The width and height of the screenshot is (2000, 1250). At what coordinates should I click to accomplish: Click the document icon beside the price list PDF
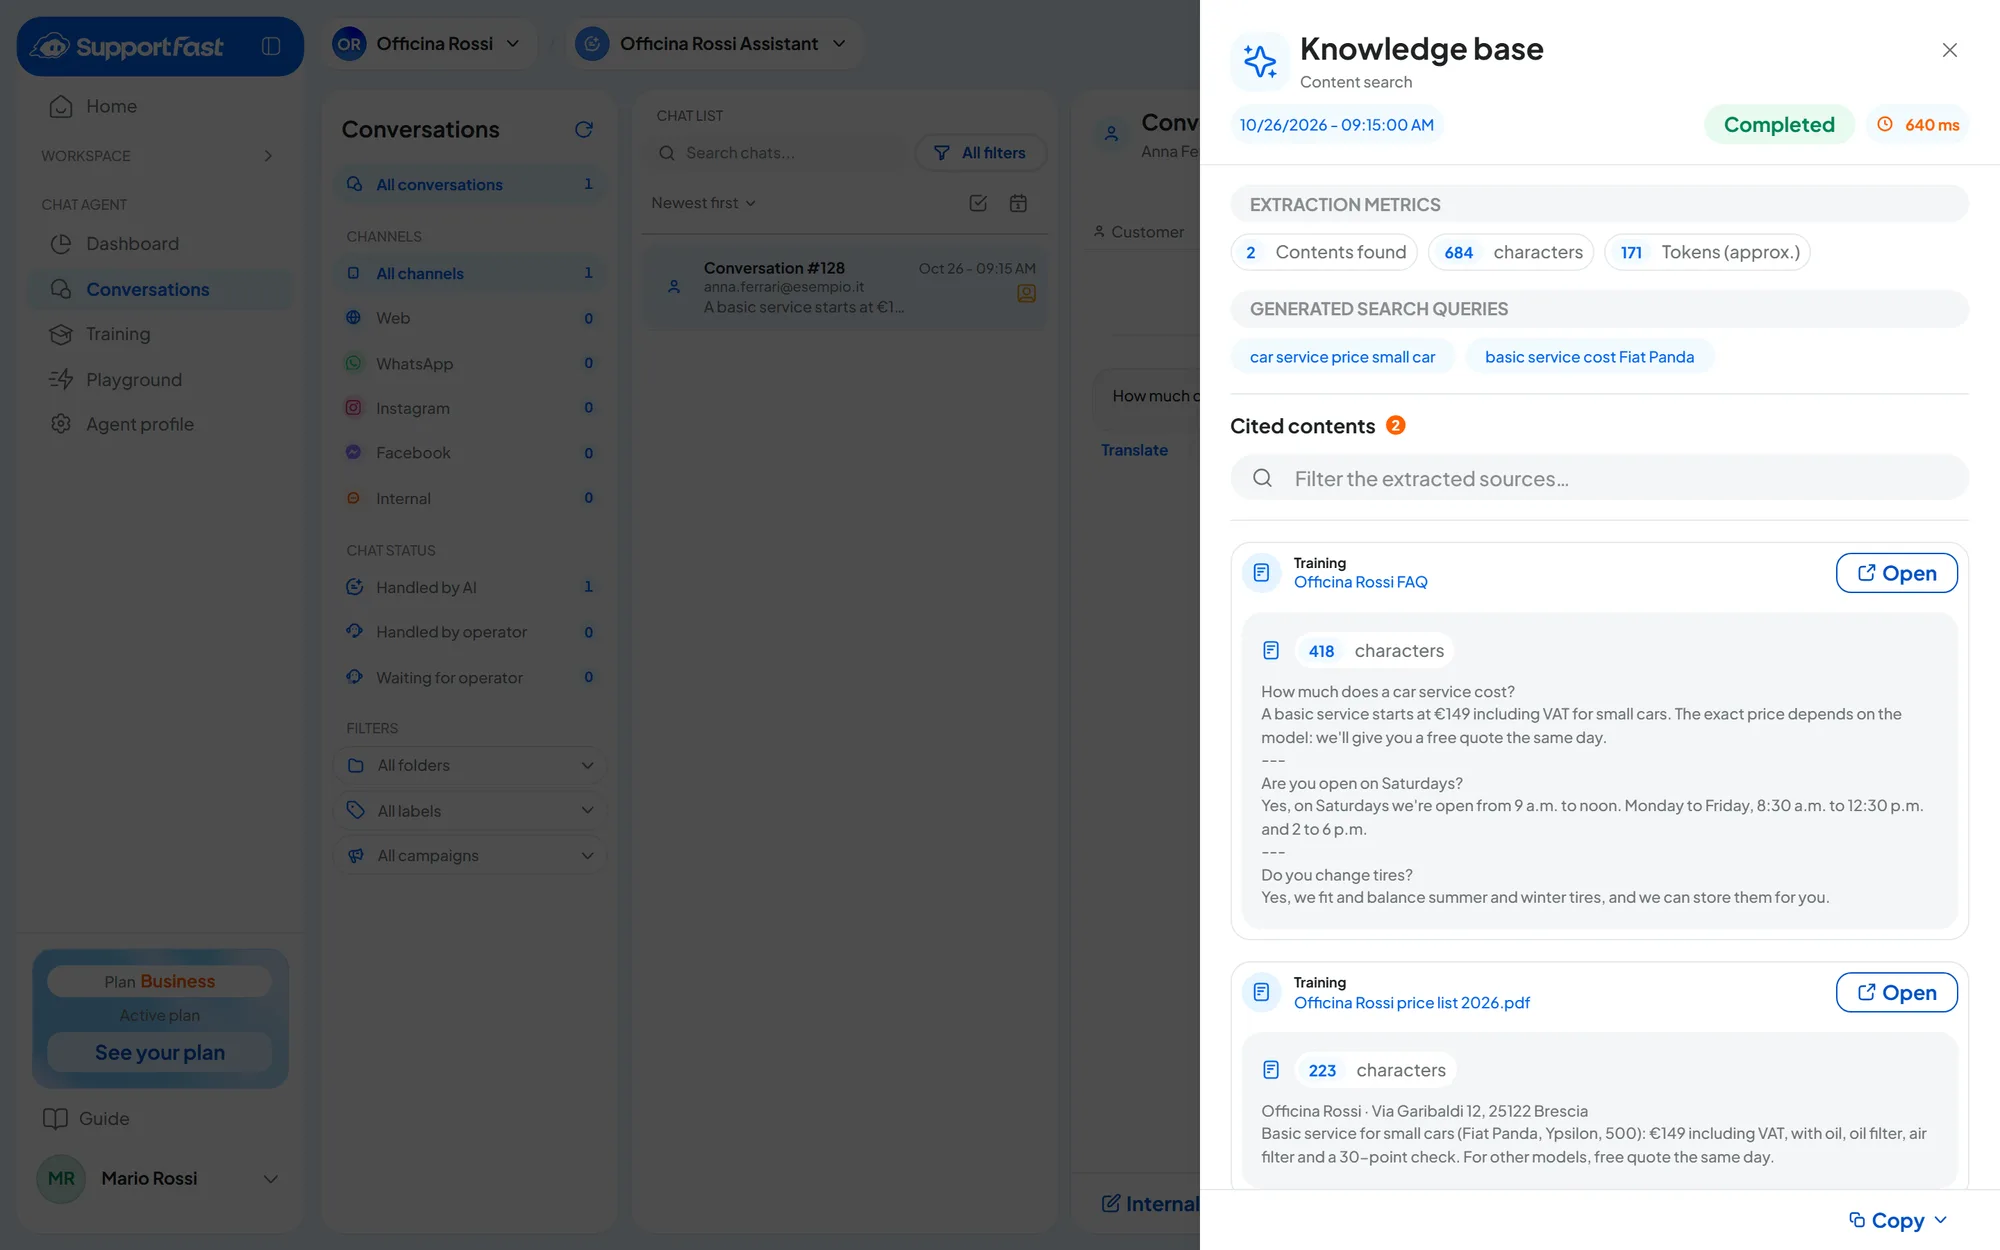tap(1261, 992)
